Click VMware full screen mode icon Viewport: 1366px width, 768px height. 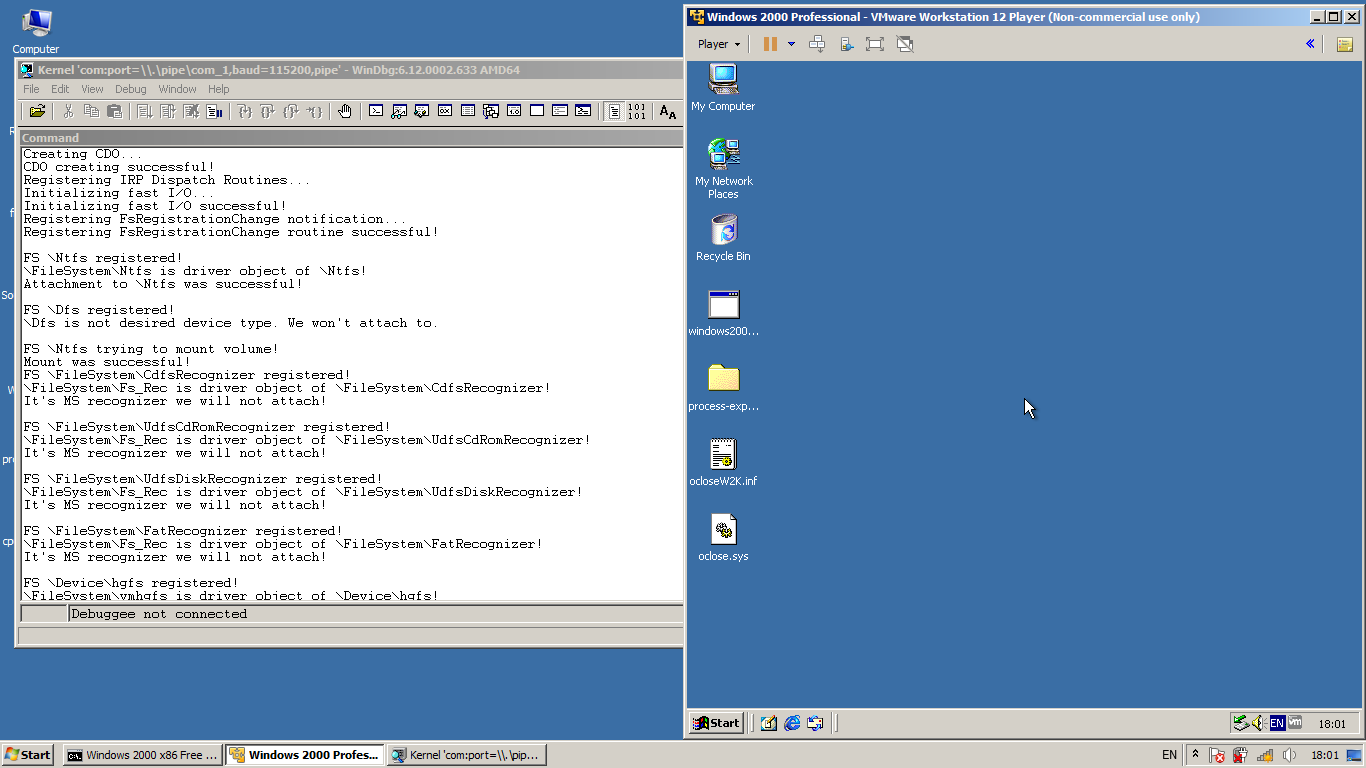pyautogui.click(x=875, y=44)
